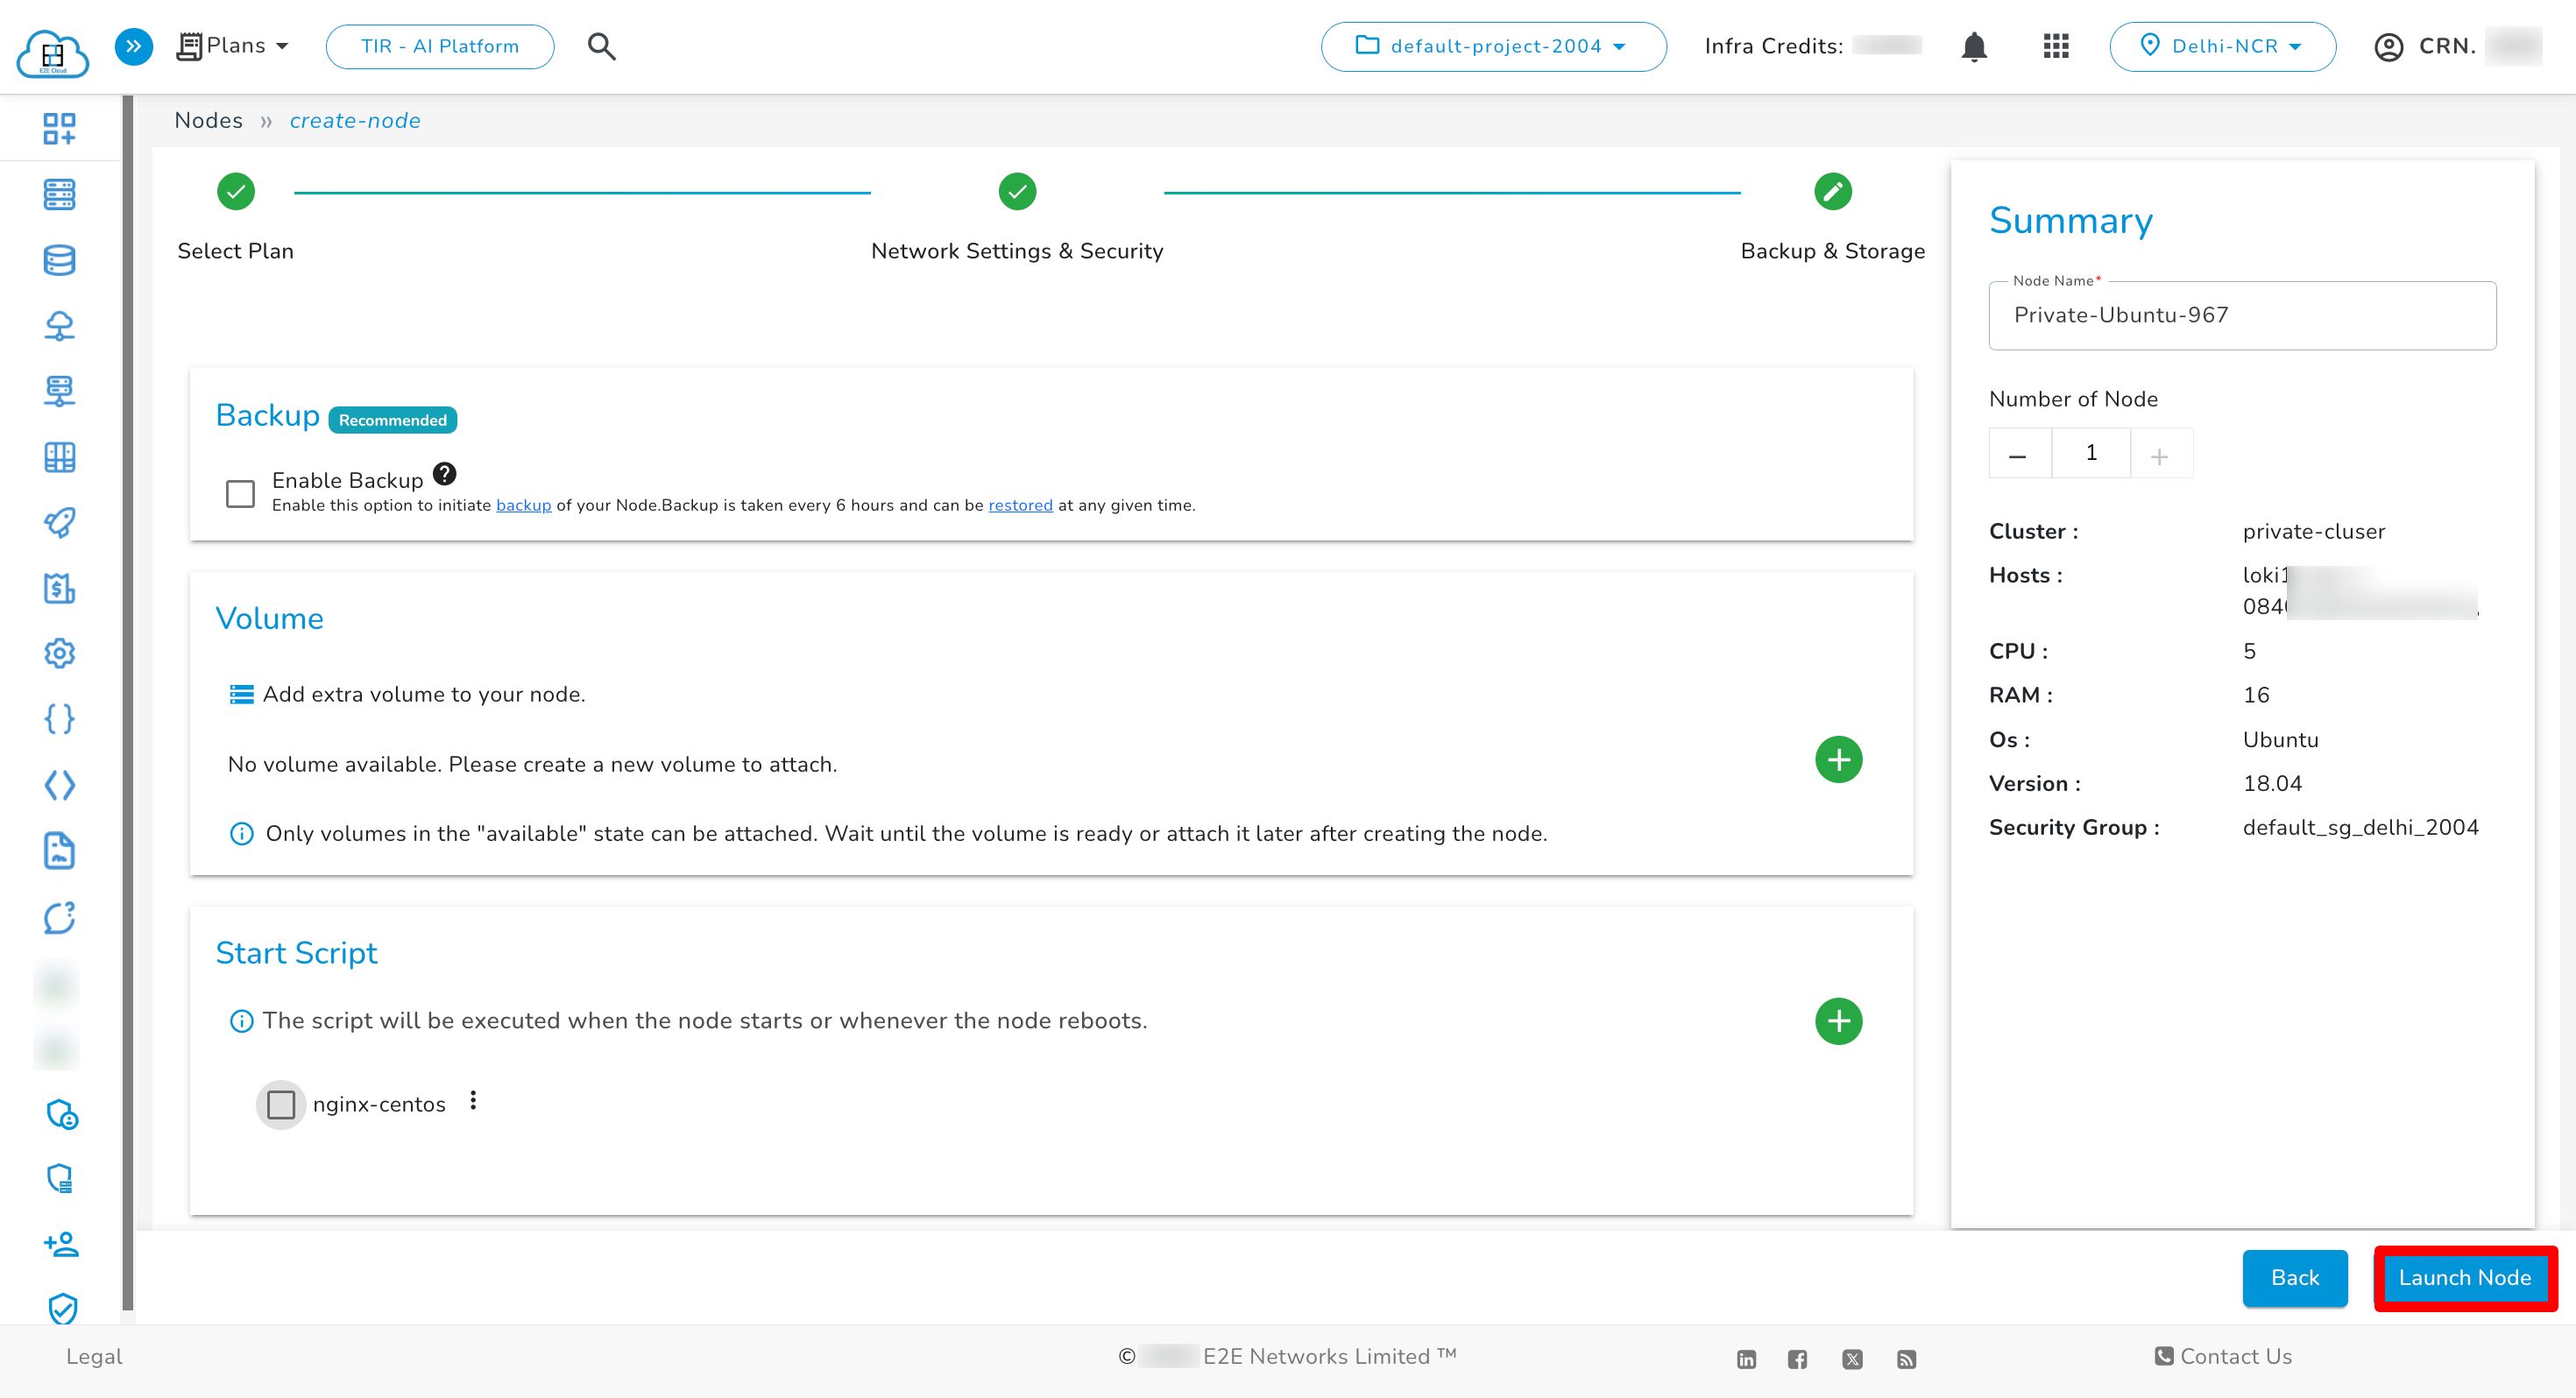Image resolution: width=2576 pixels, height=1398 pixels.
Task: Tick the Enable Backup checkbox
Action: [x=240, y=493]
